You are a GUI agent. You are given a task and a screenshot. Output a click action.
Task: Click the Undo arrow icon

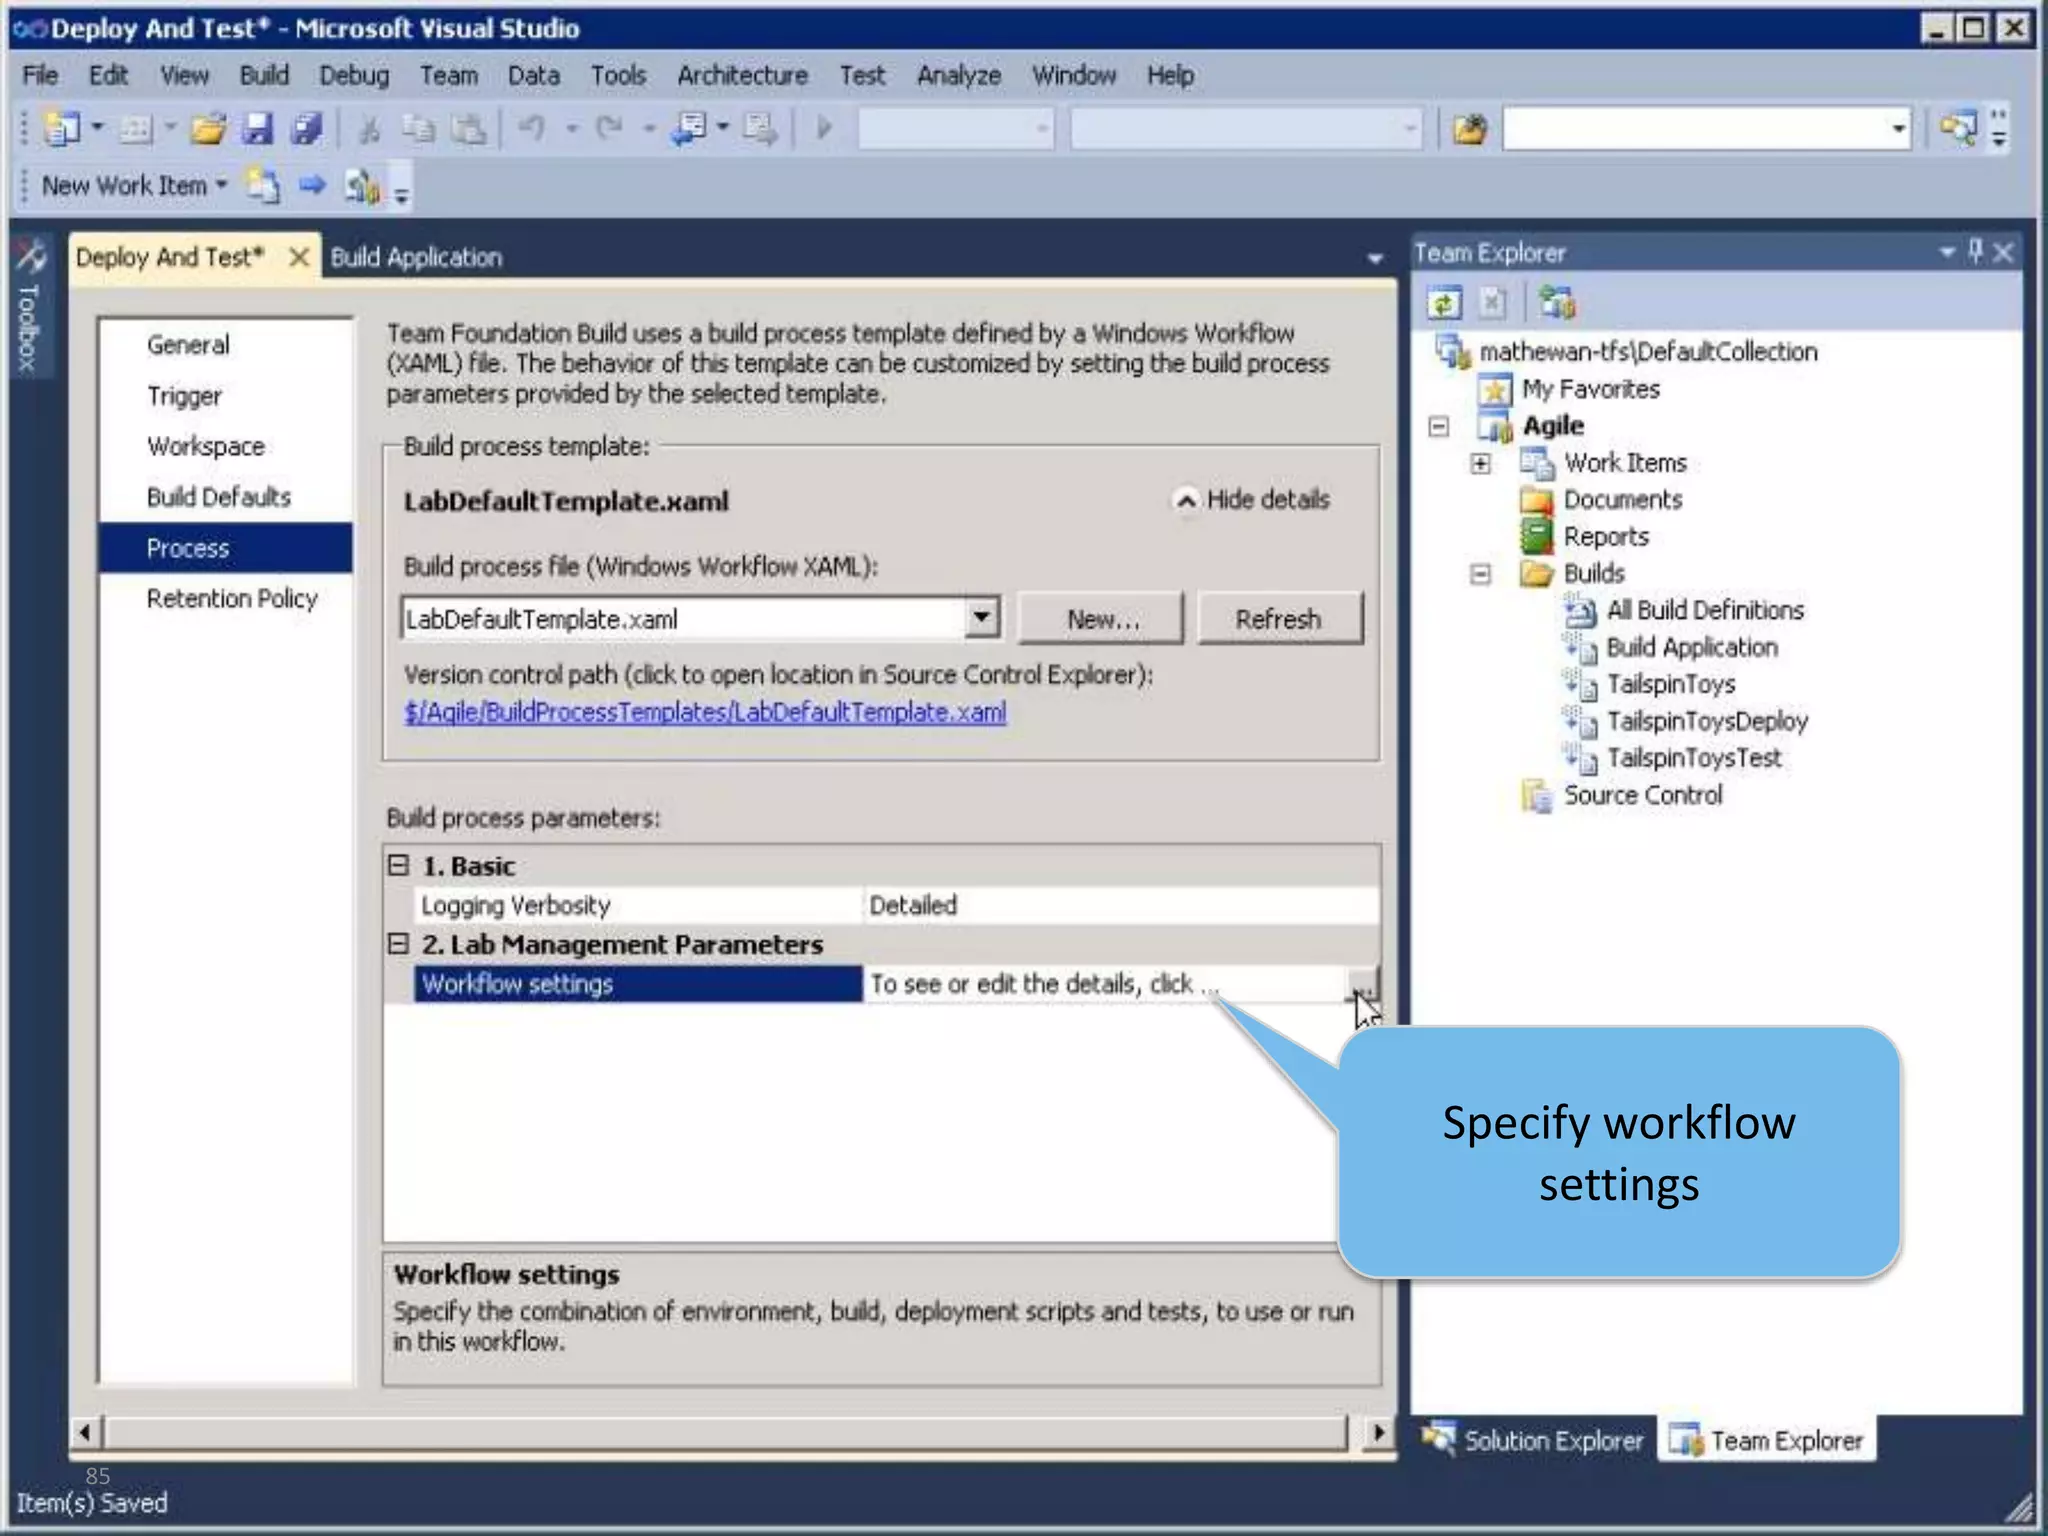point(532,128)
